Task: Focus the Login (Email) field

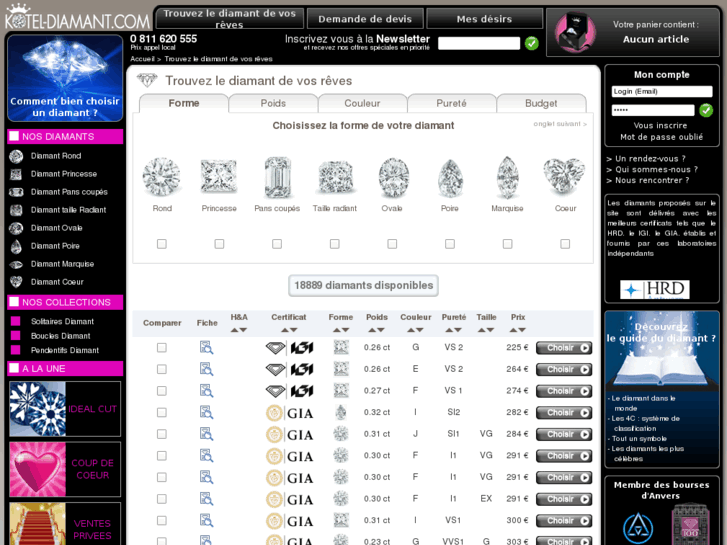Action: [662, 91]
